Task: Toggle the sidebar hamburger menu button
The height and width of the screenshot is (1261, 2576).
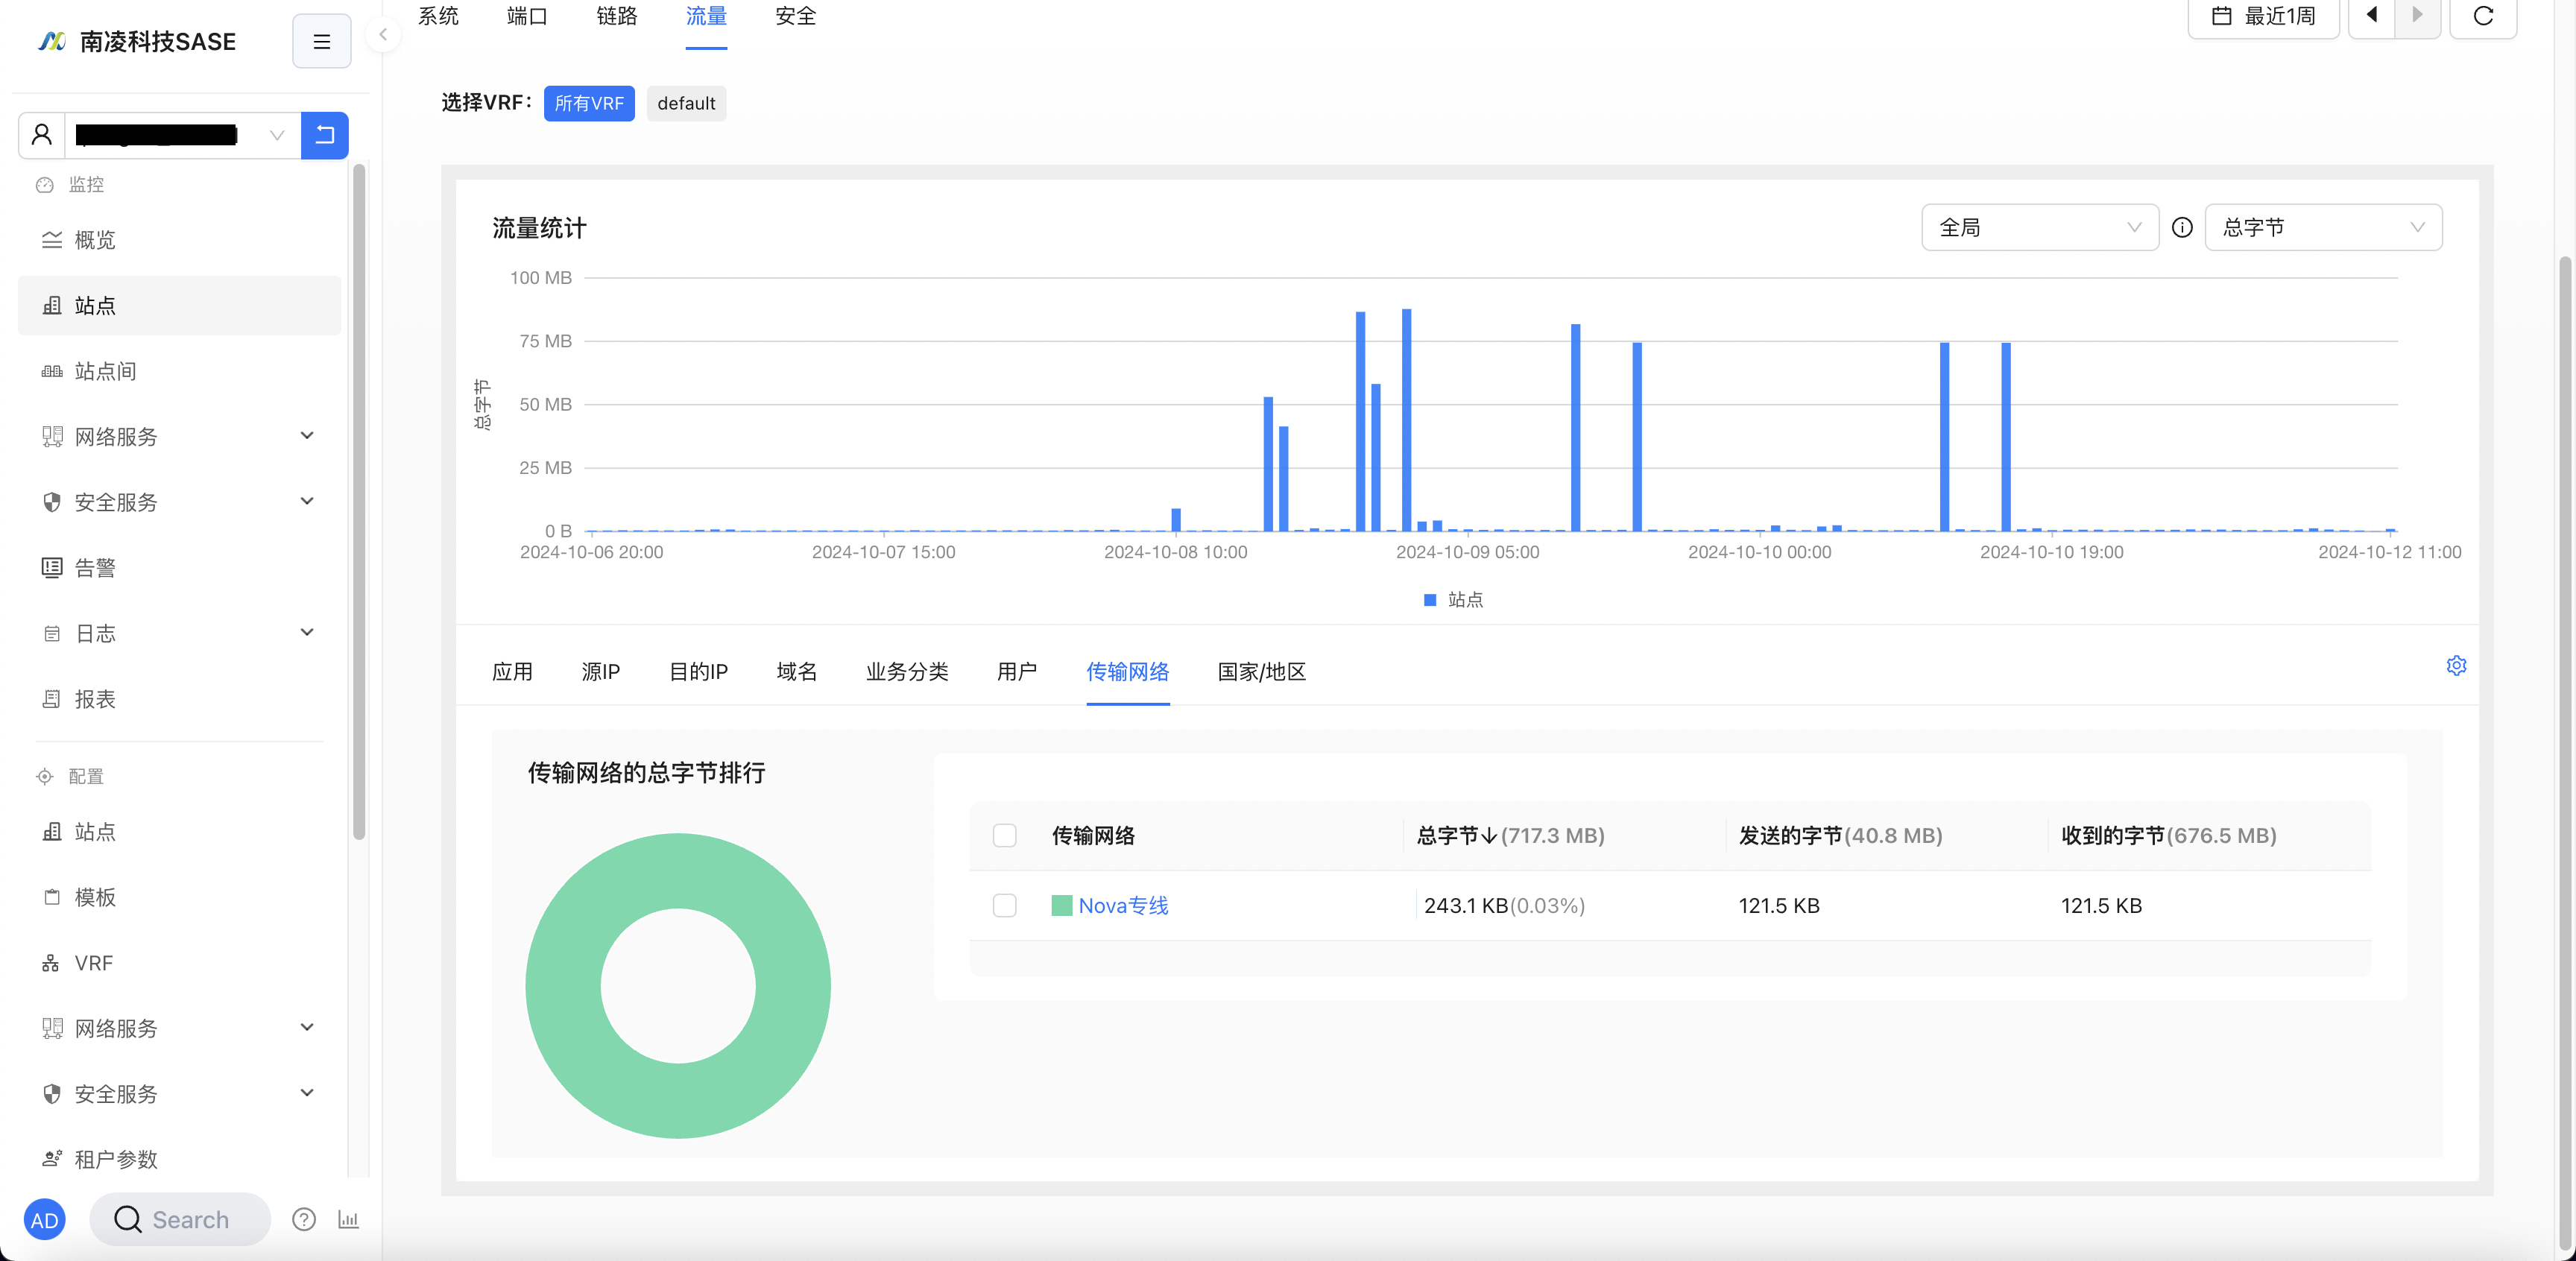Action: pyautogui.click(x=321, y=41)
